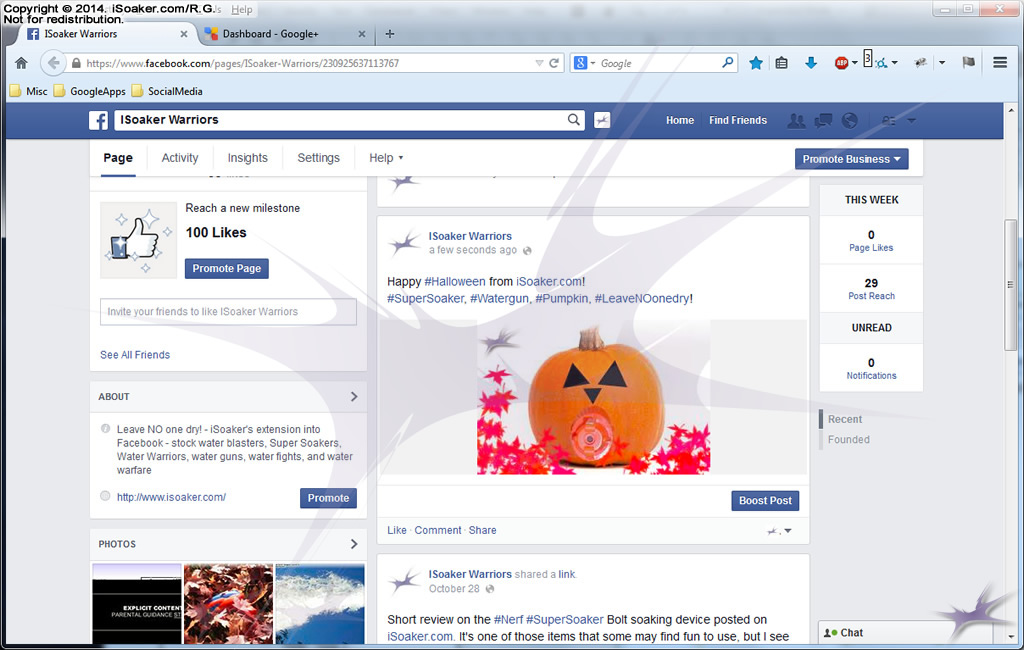Open the Adblock Plus dropdown arrow
This screenshot has height=650, width=1024.
point(854,63)
